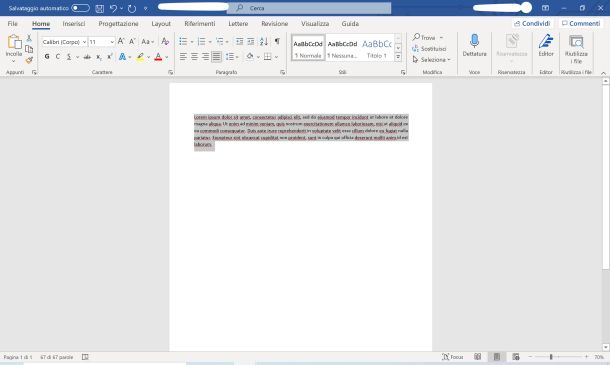Click the bullet list icon
Screen dimensions: 610x365
click(183, 41)
